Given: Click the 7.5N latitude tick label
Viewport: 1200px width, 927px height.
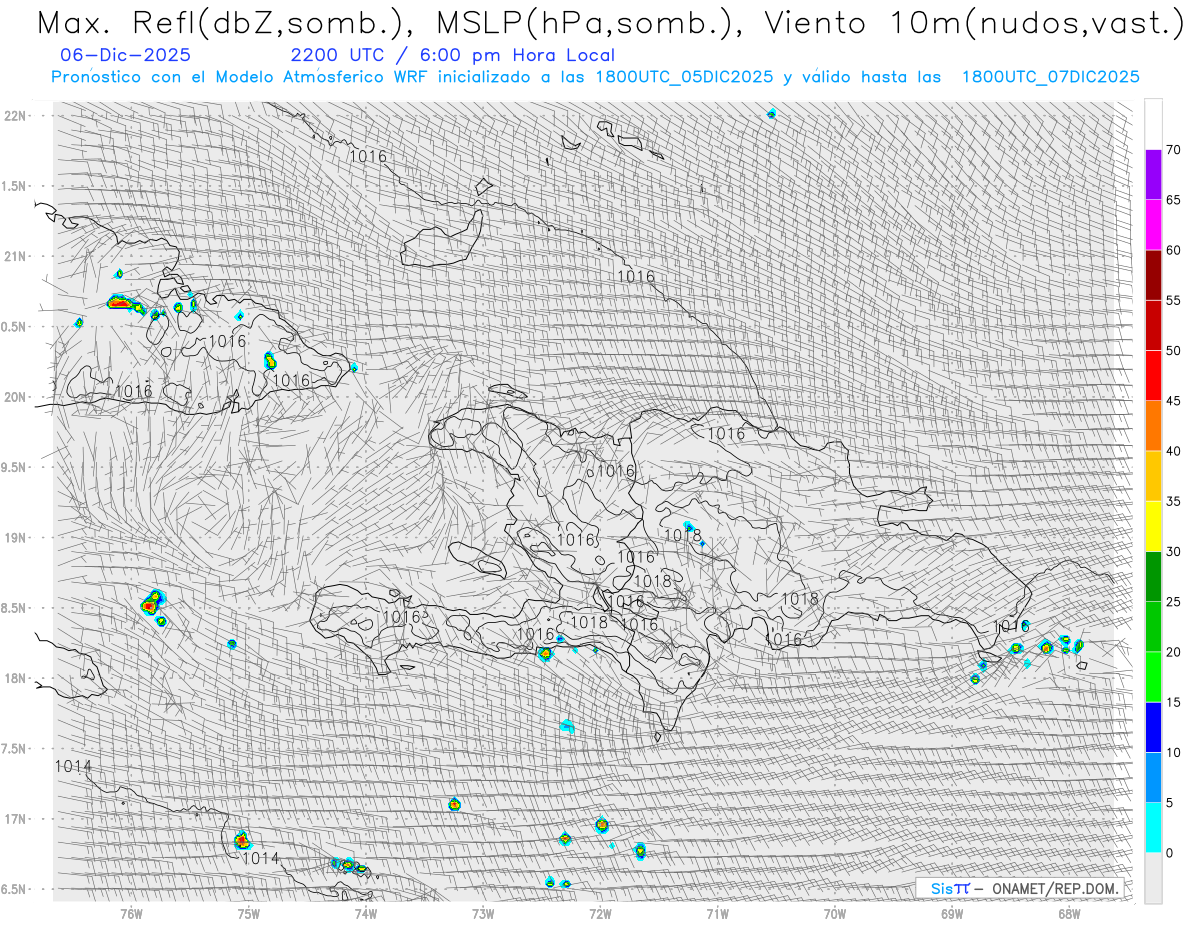Looking at the screenshot, I should [15, 749].
